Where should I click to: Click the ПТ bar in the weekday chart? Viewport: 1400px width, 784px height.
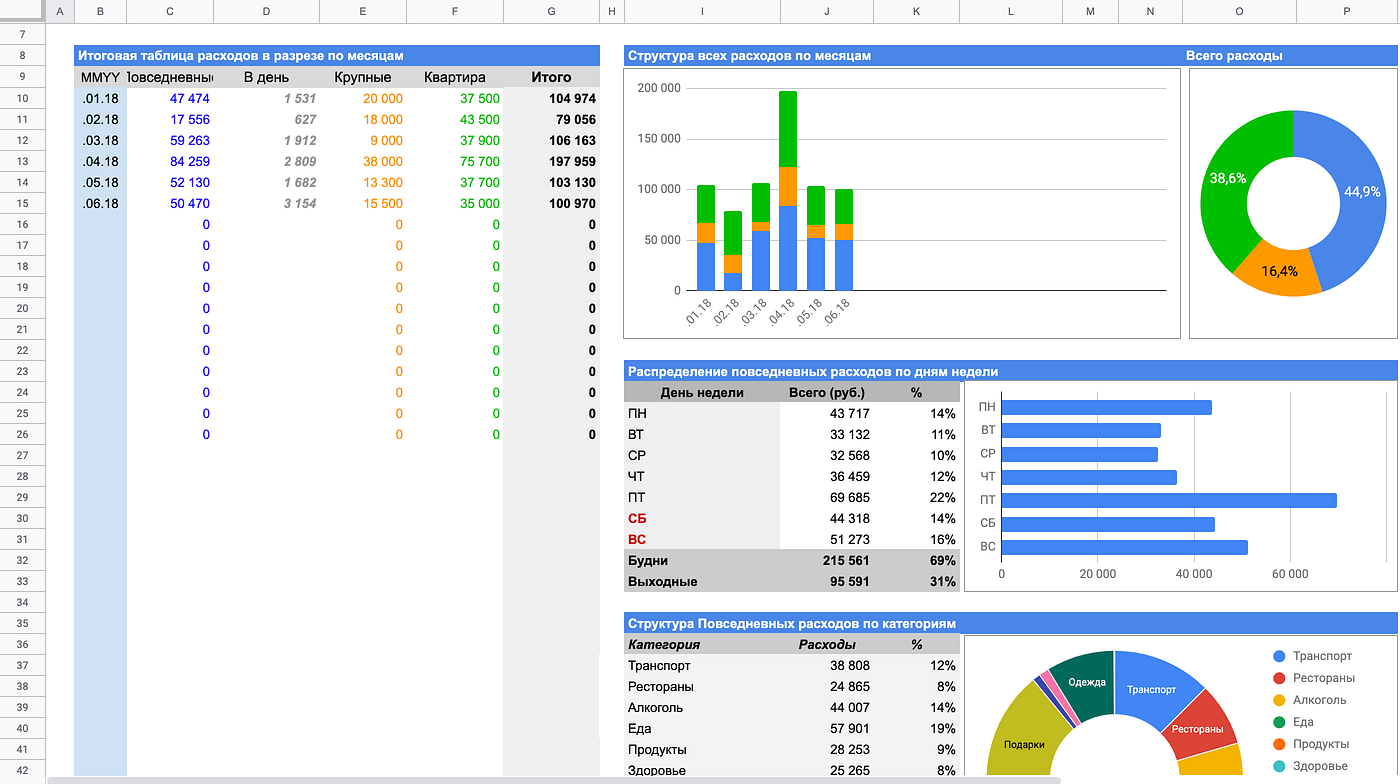click(x=1169, y=500)
